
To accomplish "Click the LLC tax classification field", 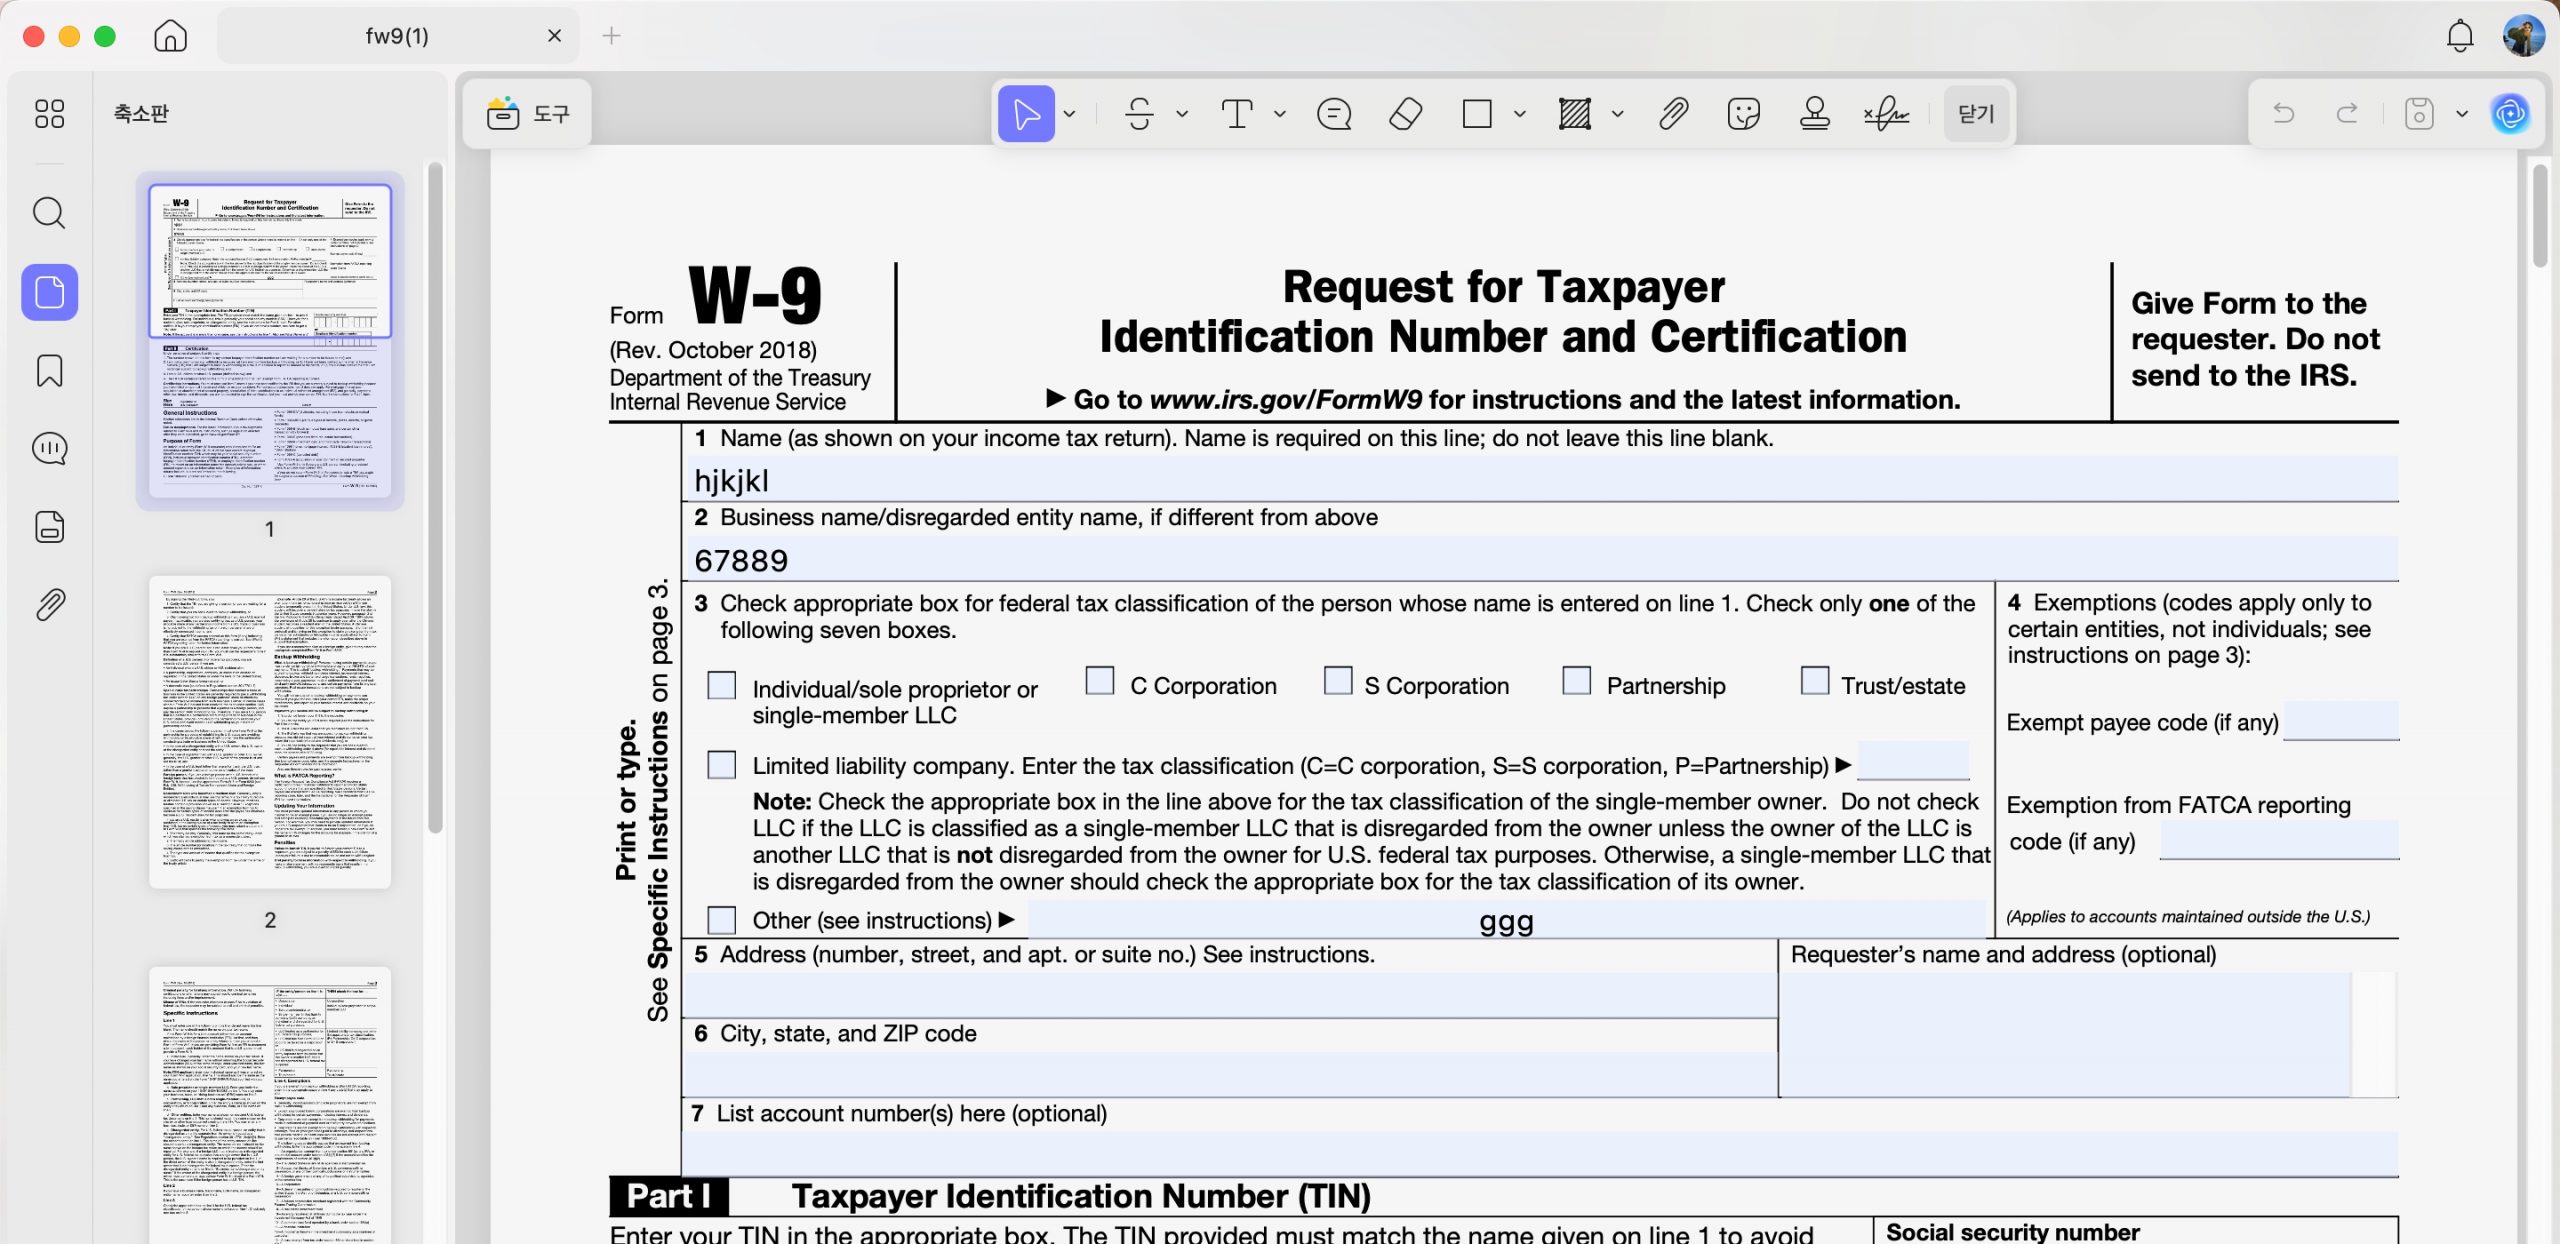I will pyautogui.click(x=1912, y=760).
